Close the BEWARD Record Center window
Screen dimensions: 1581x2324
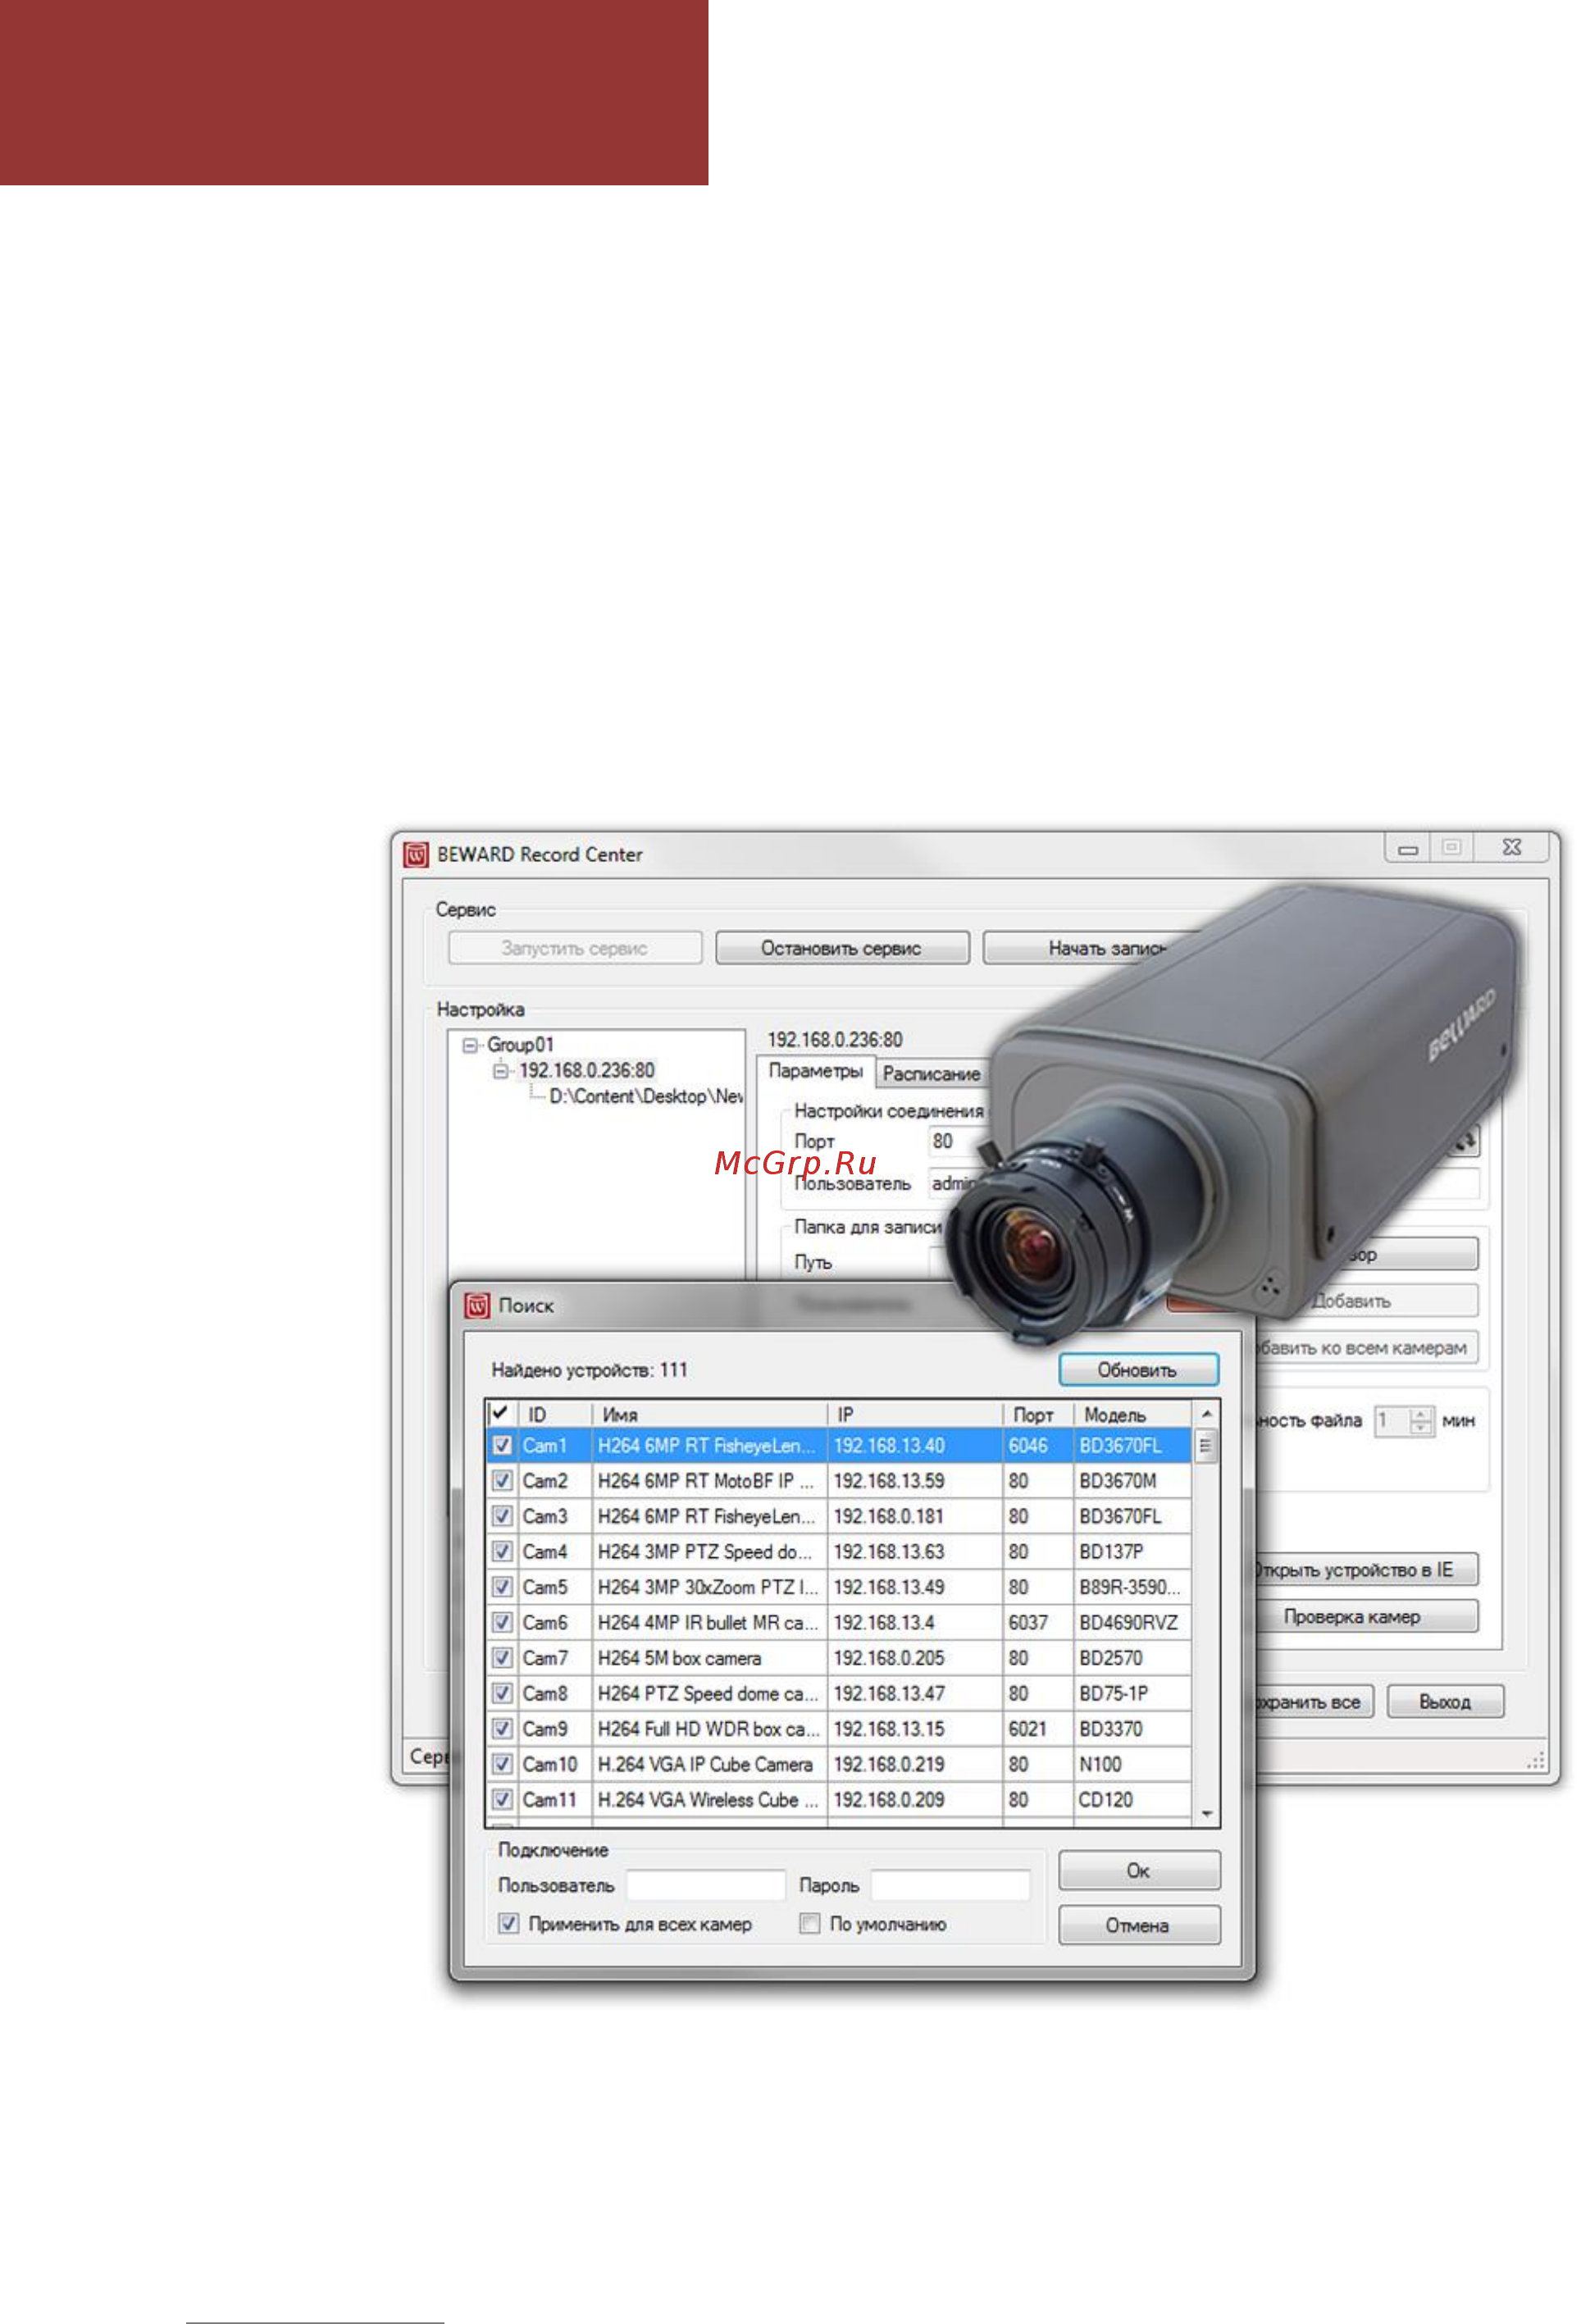click(x=1512, y=848)
